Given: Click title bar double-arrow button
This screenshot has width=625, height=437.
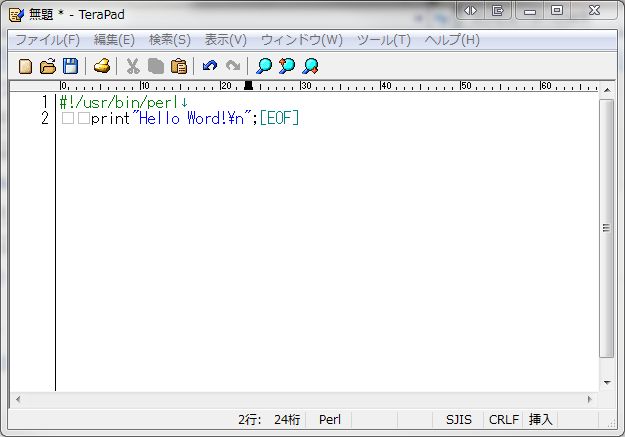Looking at the screenshot, I should pos(471,10).
